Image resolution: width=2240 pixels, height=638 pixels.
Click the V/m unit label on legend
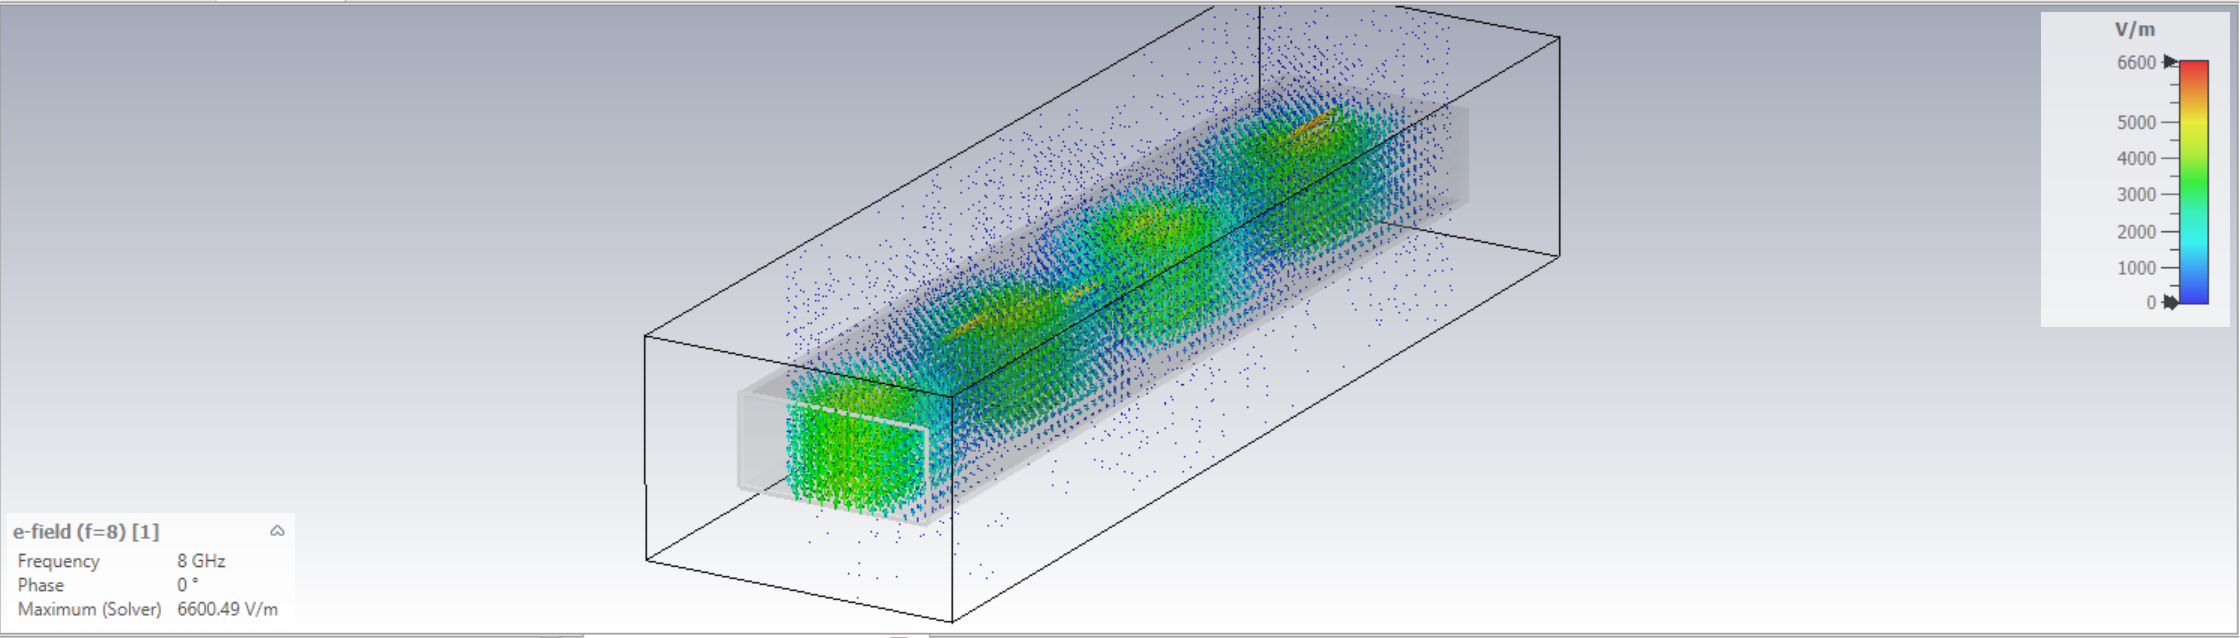tap(2135, 30)
